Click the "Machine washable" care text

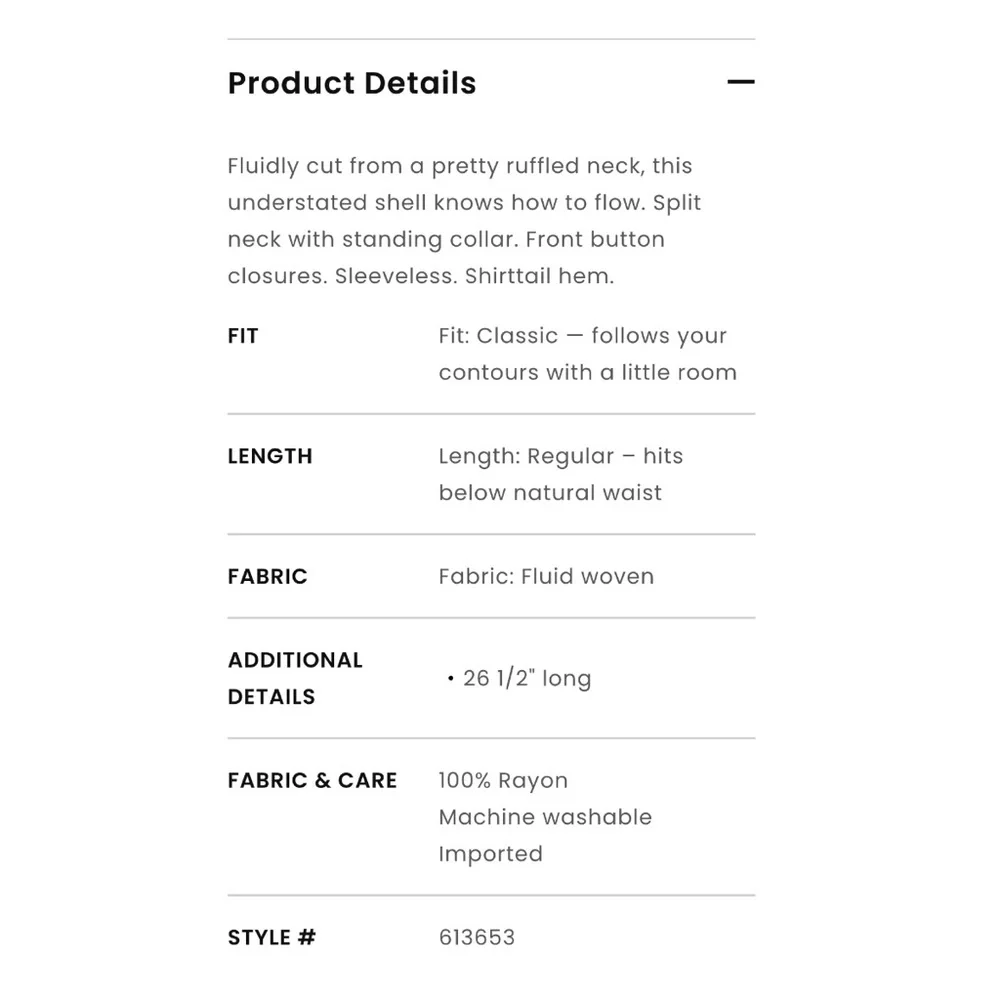tap(545, 817)
